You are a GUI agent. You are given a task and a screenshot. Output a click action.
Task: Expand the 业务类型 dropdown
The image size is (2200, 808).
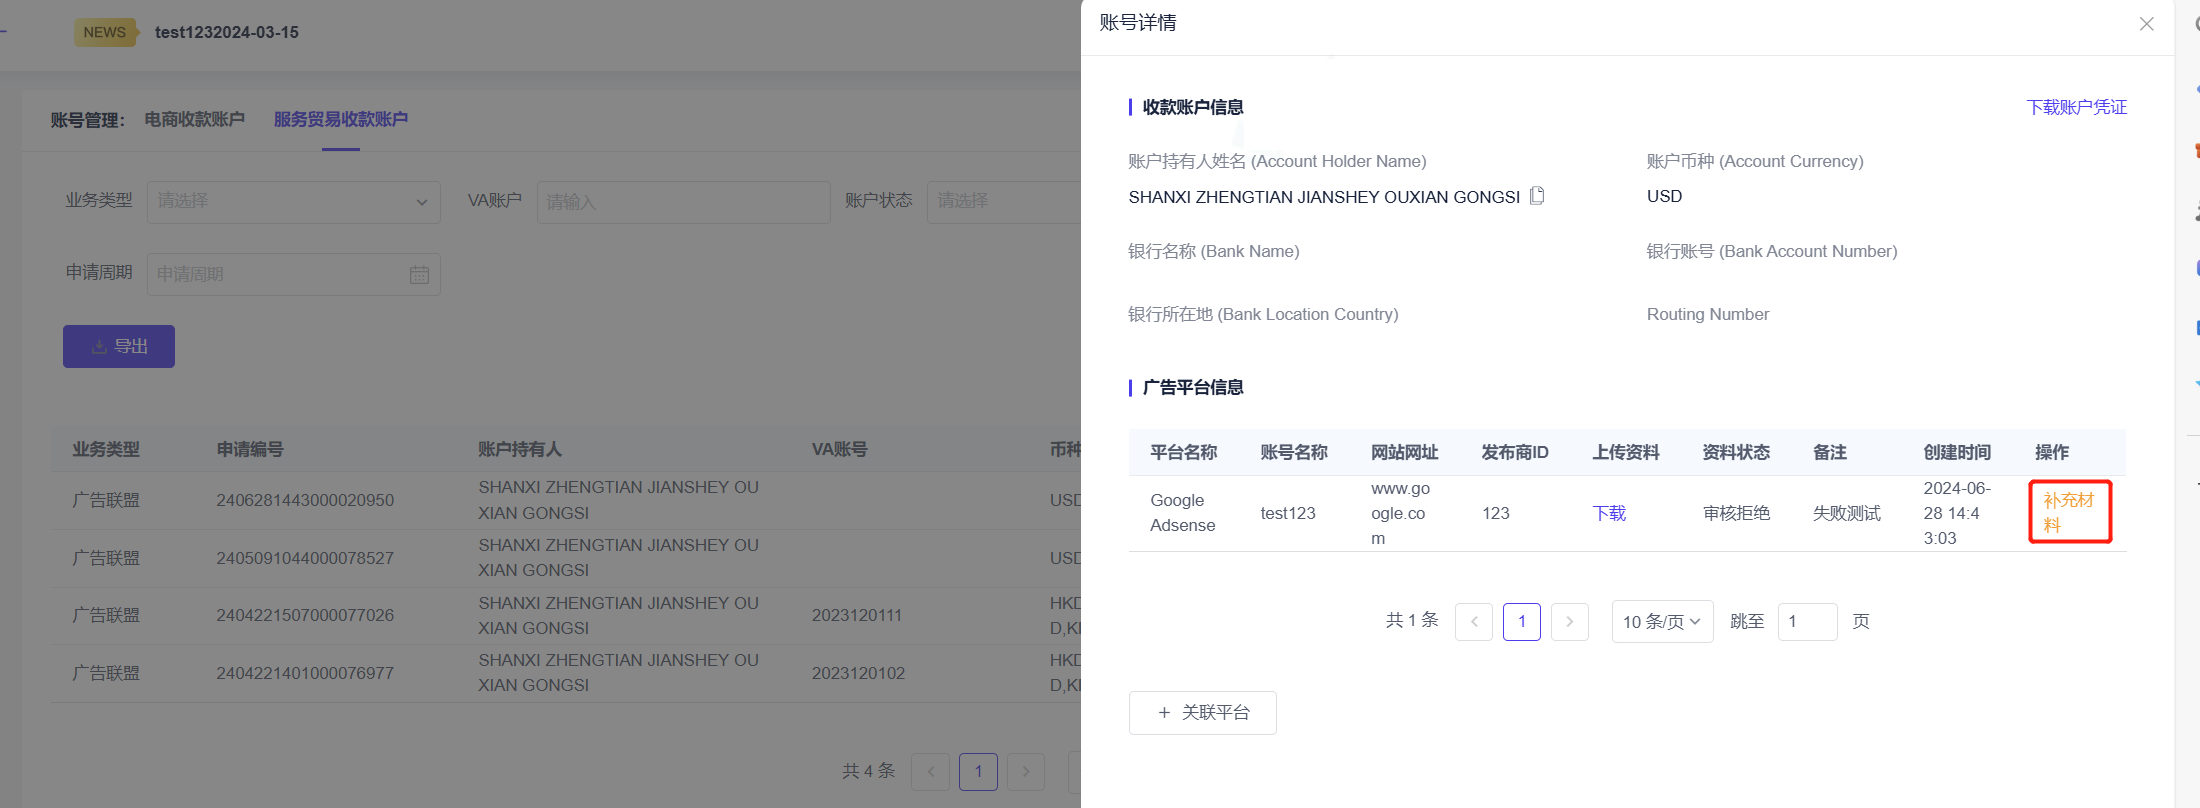293,202
